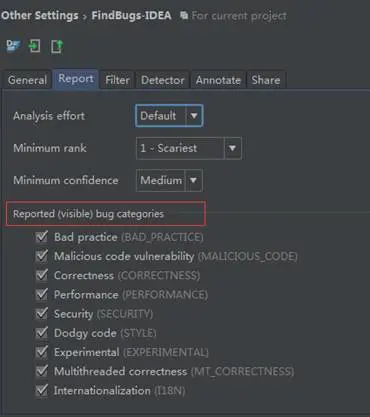
Task: Click the export settings icon
Action: pyautogui.click(x=57, y=46)
